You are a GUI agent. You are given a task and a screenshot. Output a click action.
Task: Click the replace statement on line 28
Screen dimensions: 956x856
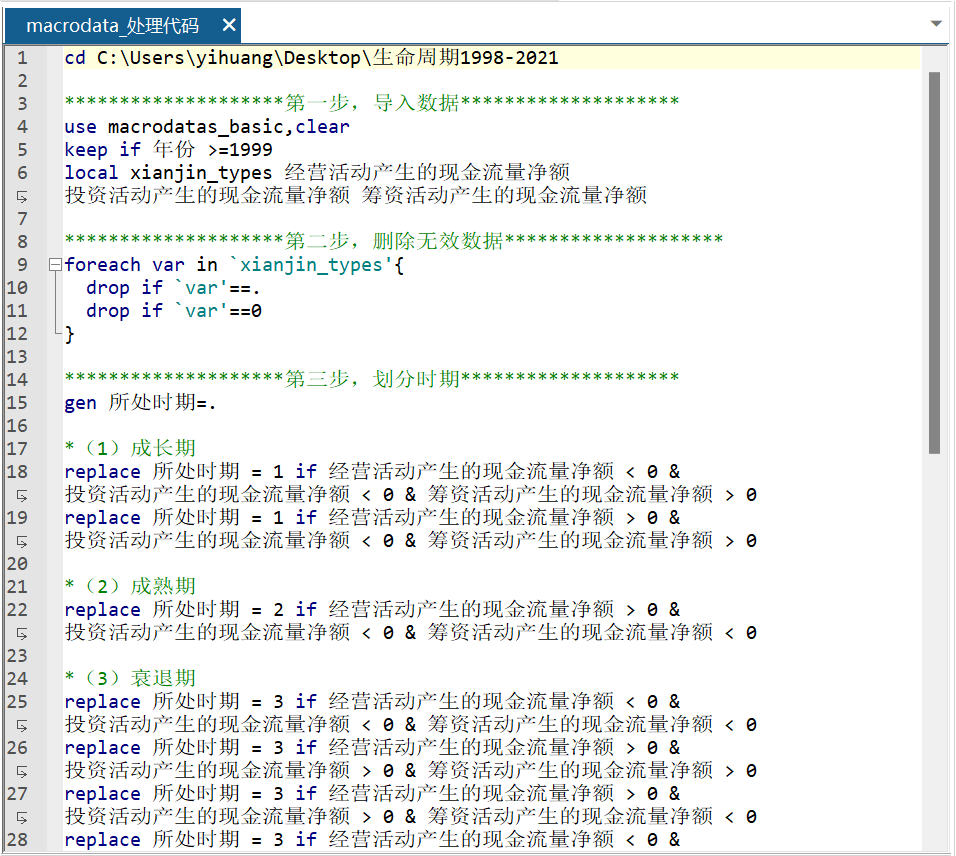click(x=372, y=840)
